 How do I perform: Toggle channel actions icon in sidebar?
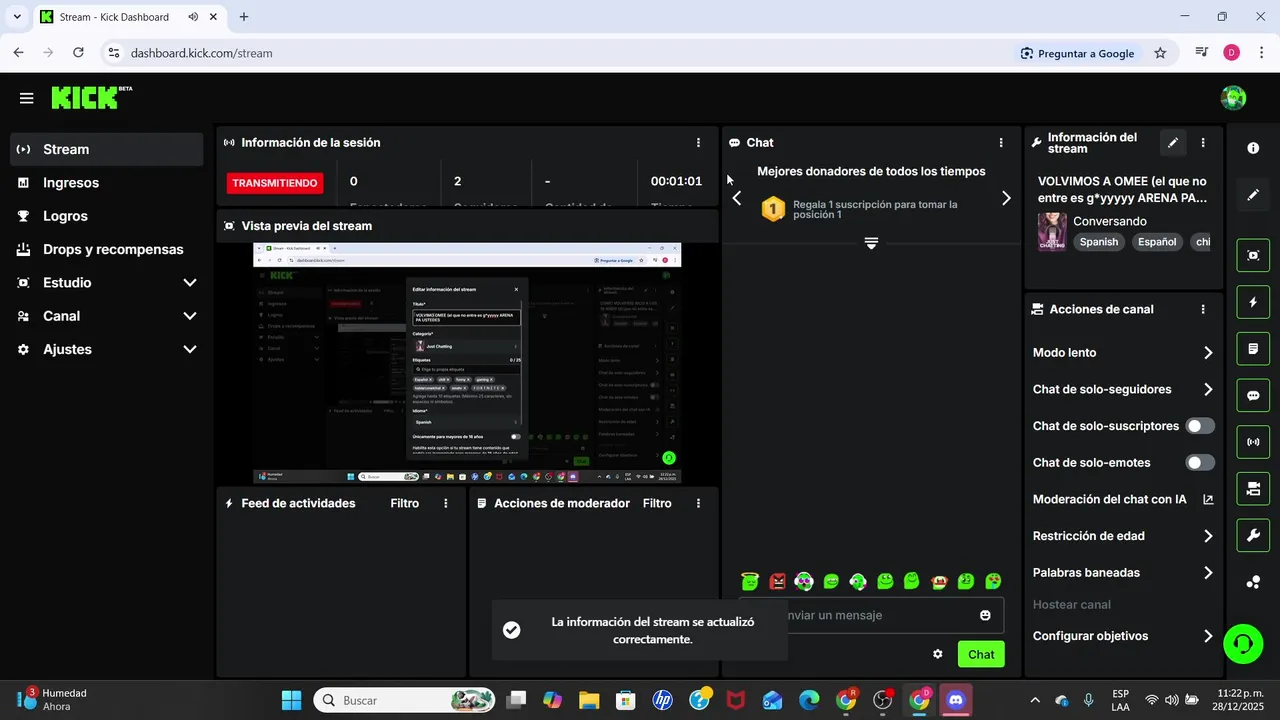(1253, 489)
